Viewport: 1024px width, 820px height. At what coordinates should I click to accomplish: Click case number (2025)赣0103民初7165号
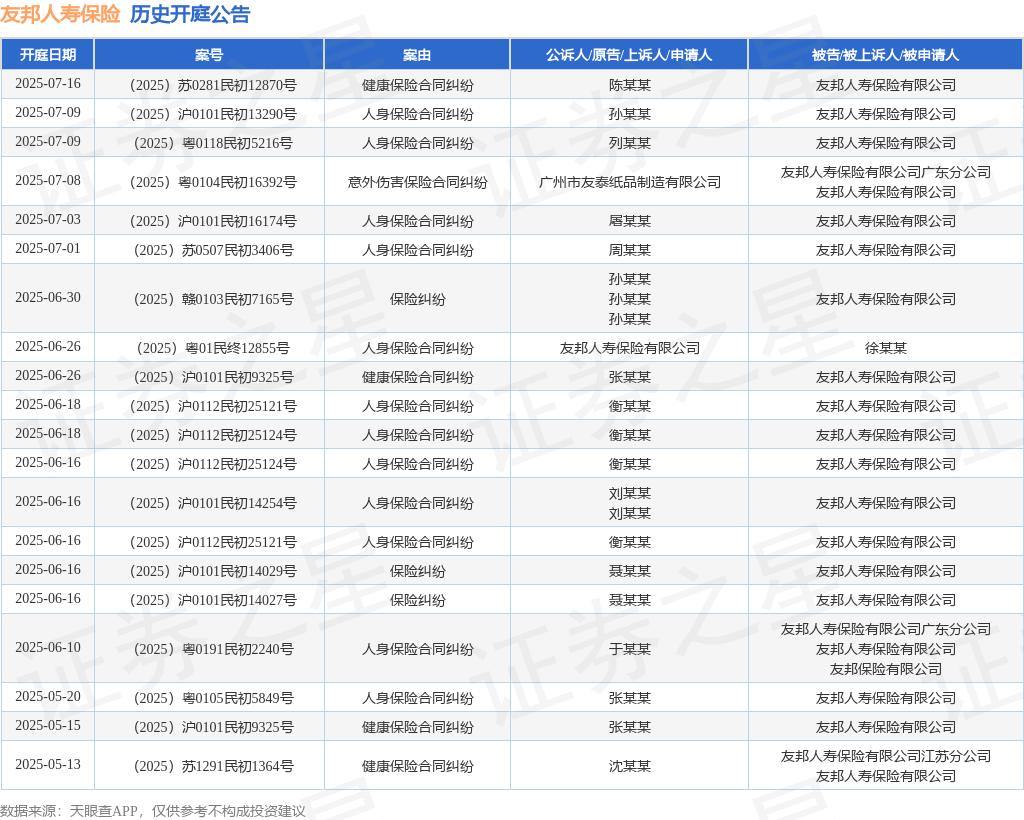209,299
